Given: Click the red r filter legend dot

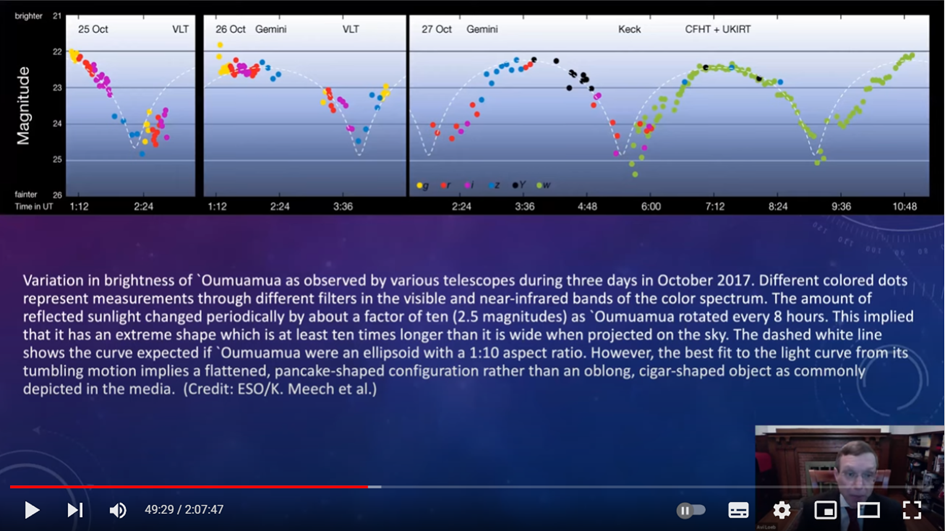Looking at the screenshot, I should click(443, 185).
